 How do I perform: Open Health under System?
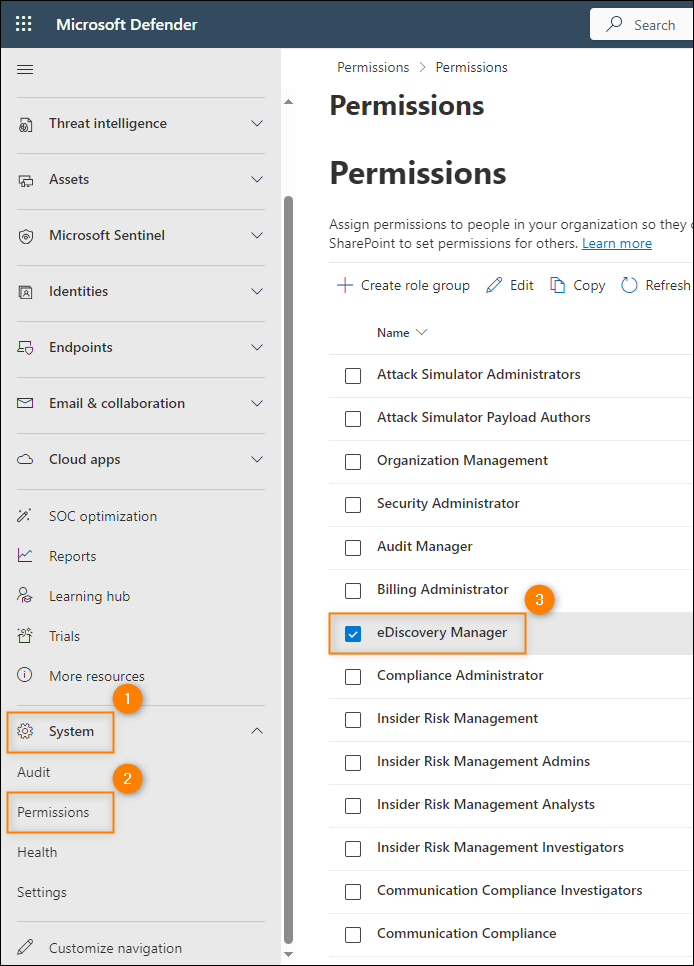(37, 852)
